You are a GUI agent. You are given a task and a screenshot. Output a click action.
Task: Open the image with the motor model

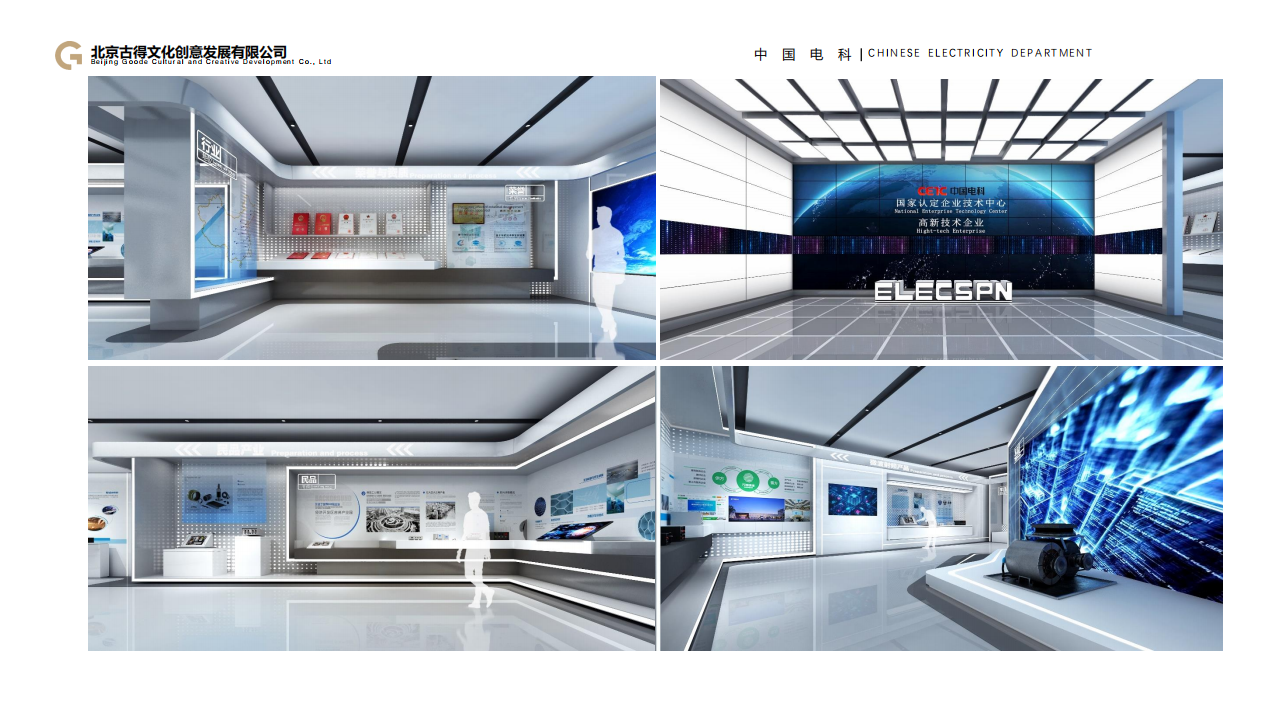click(x=941, y=508)
